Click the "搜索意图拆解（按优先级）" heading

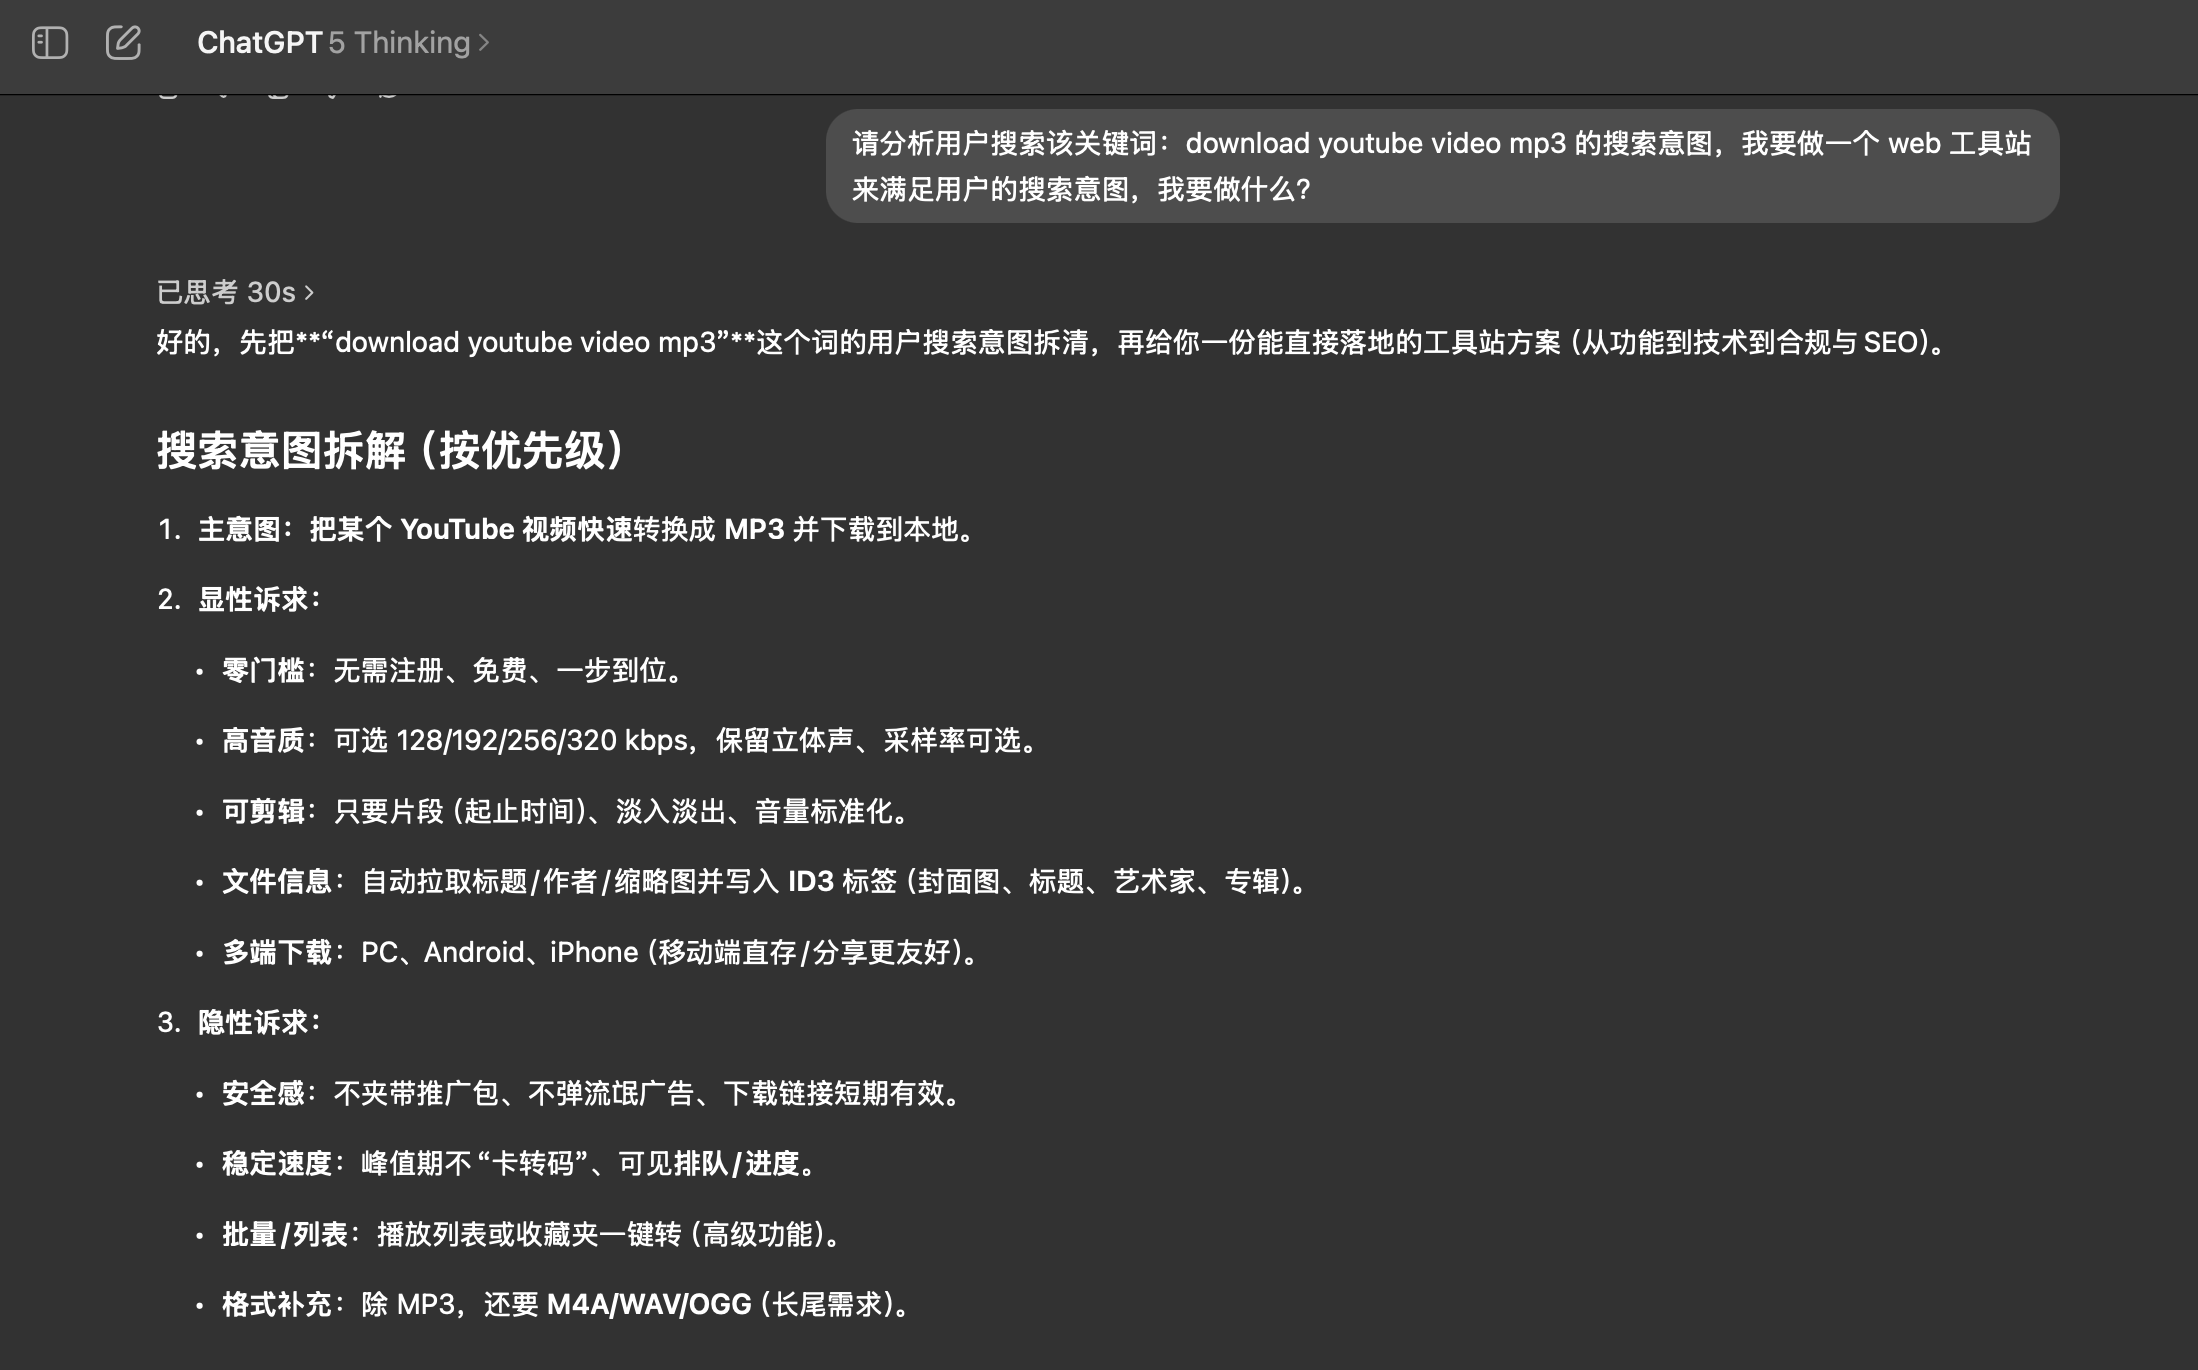tap(391, 450)
